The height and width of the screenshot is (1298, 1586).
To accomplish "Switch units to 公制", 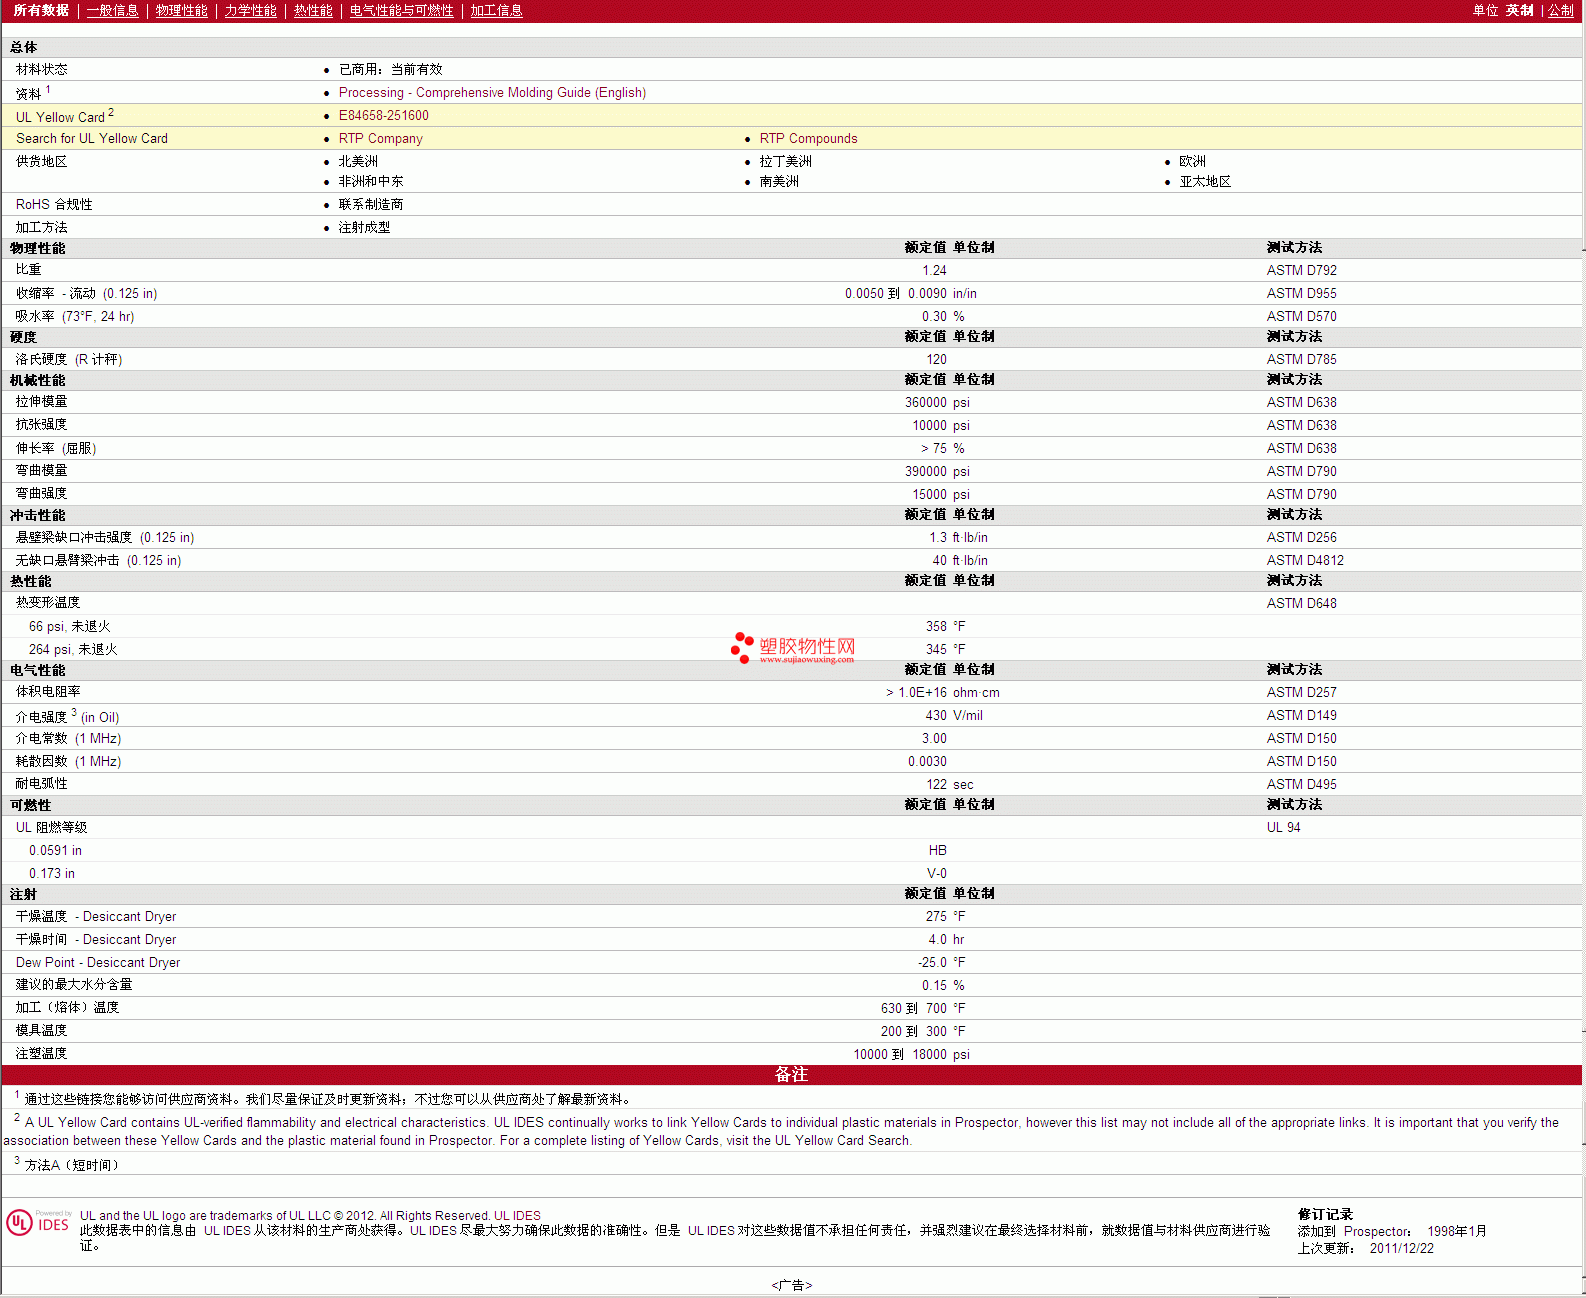I will [x=1560, y=11].
